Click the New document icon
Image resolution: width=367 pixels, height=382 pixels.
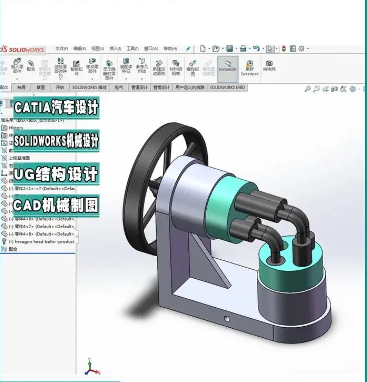coord(203,49)
